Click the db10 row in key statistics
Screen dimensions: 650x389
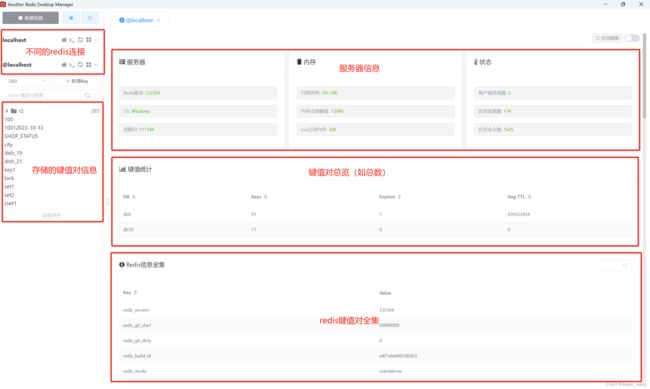pyautogui.click(x=376, y=229)
